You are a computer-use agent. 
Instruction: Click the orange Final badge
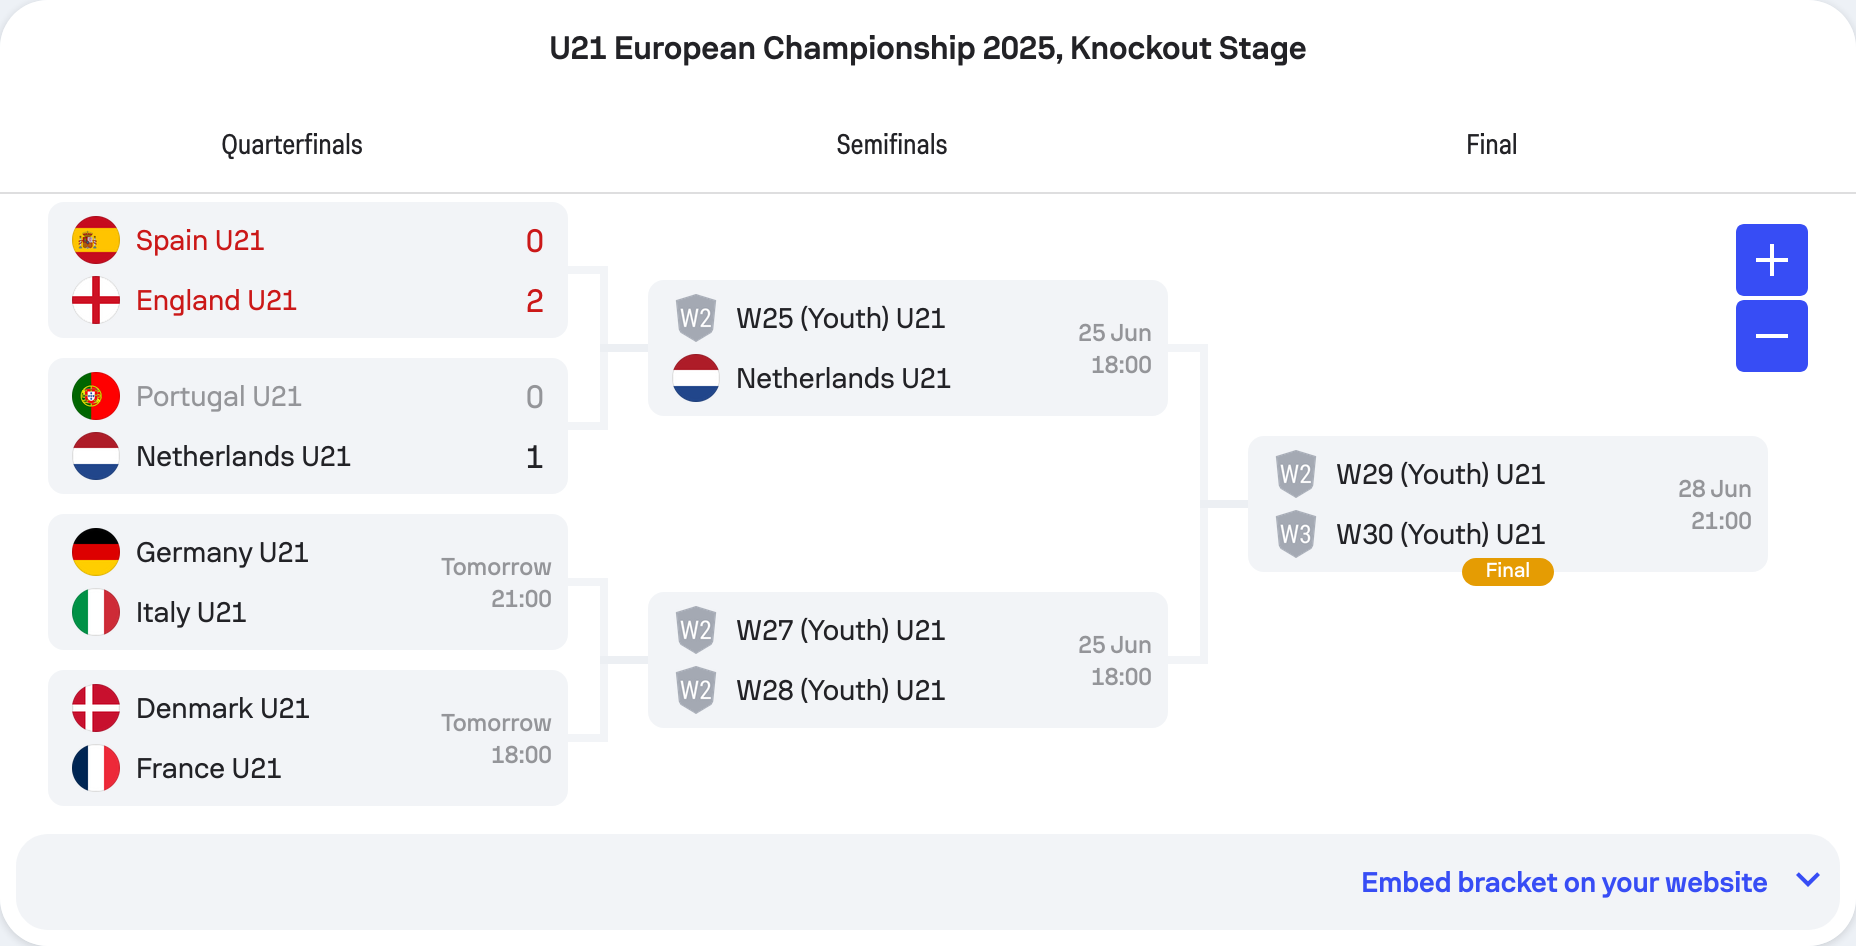1507,571
